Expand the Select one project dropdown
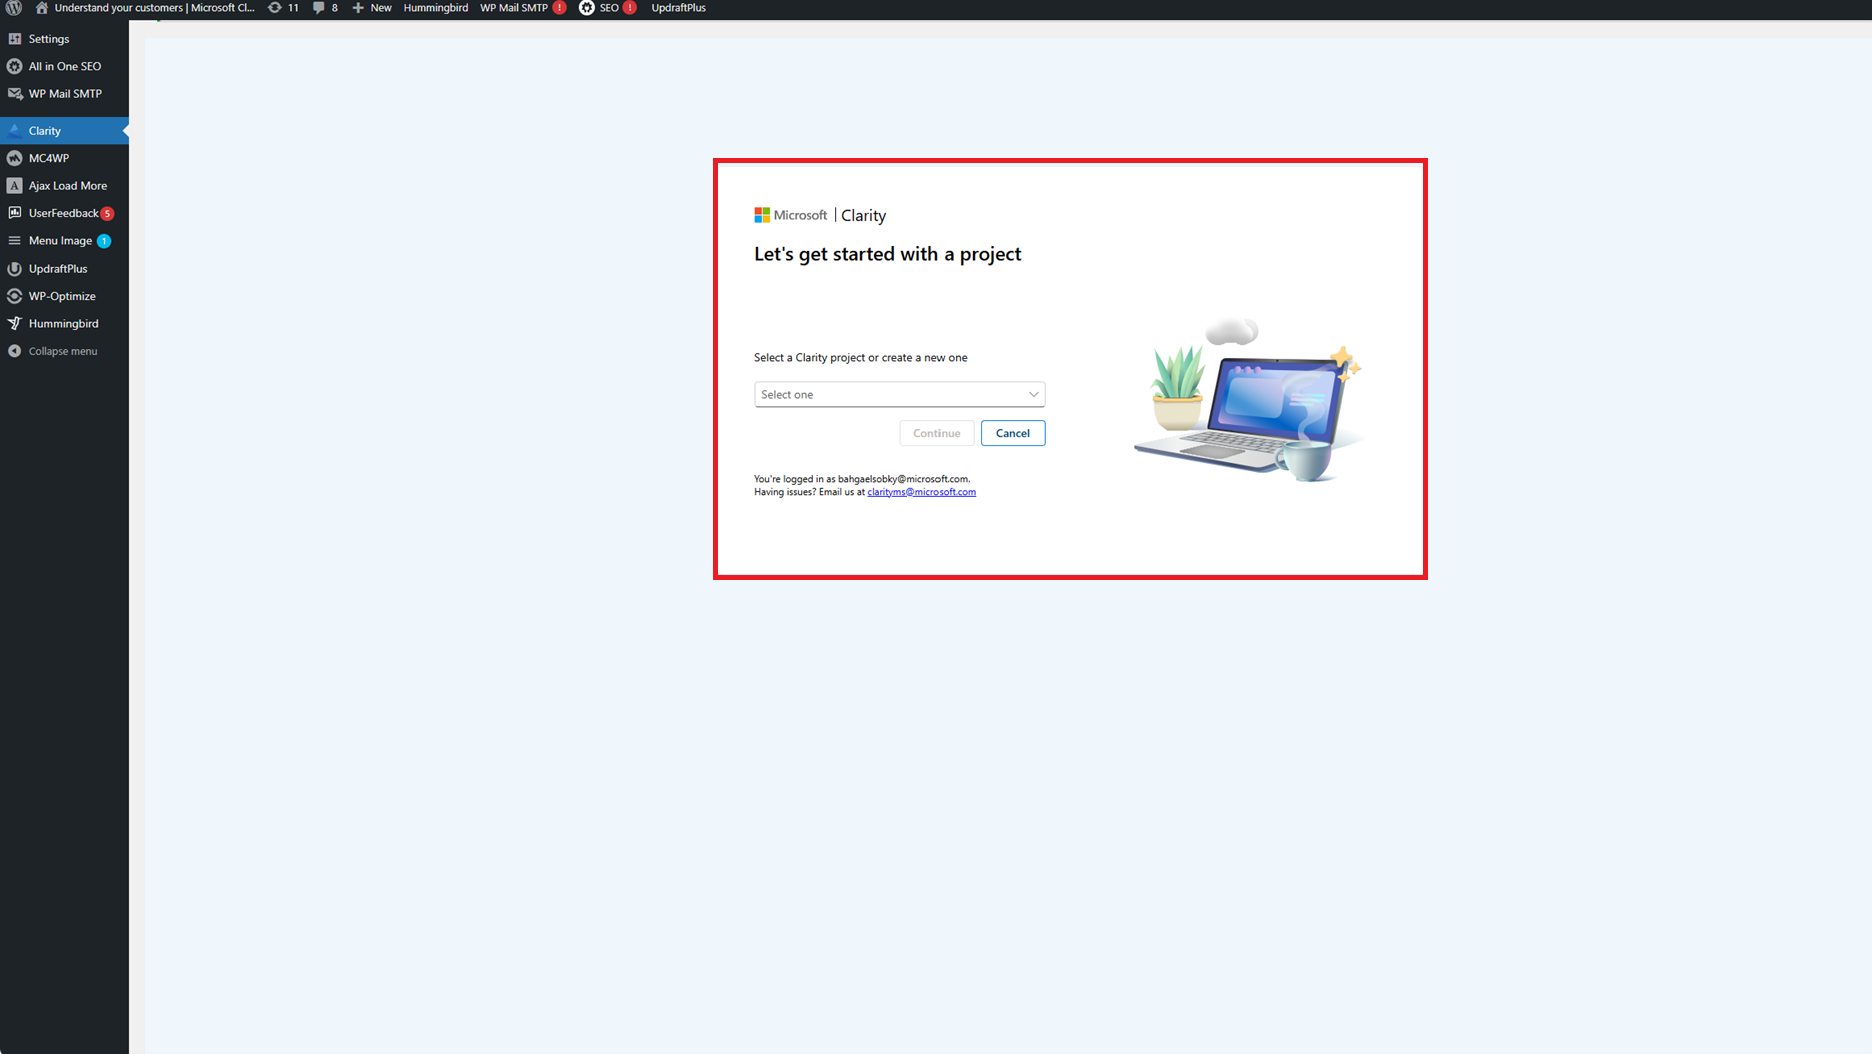 (x=899, y=394)
